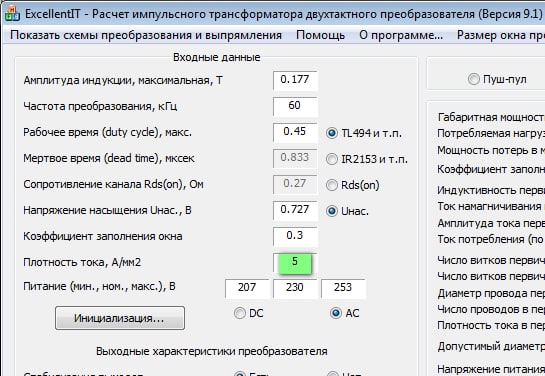The width and height of the screenshot is (545, 376).
Task: Open the О программе... menu
Action: 401,35
